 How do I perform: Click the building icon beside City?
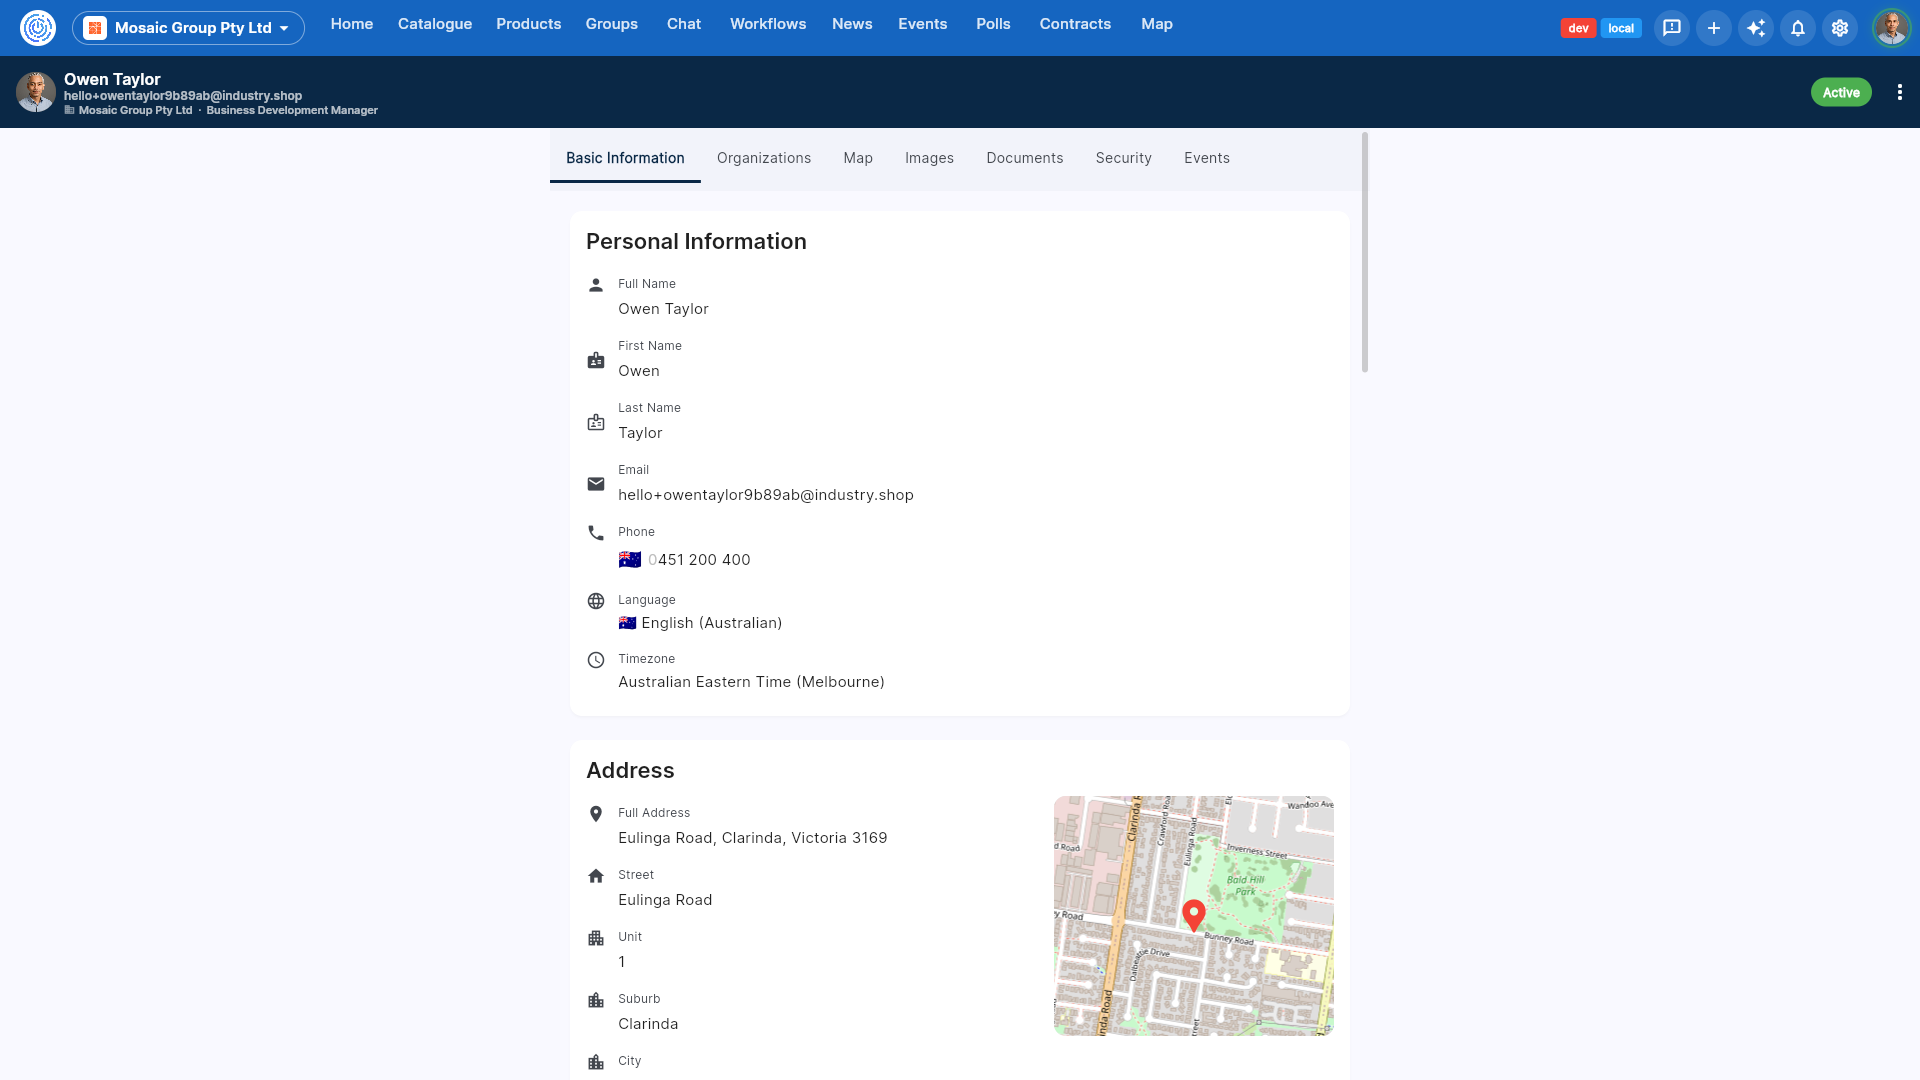click(x=596, y=1062)
